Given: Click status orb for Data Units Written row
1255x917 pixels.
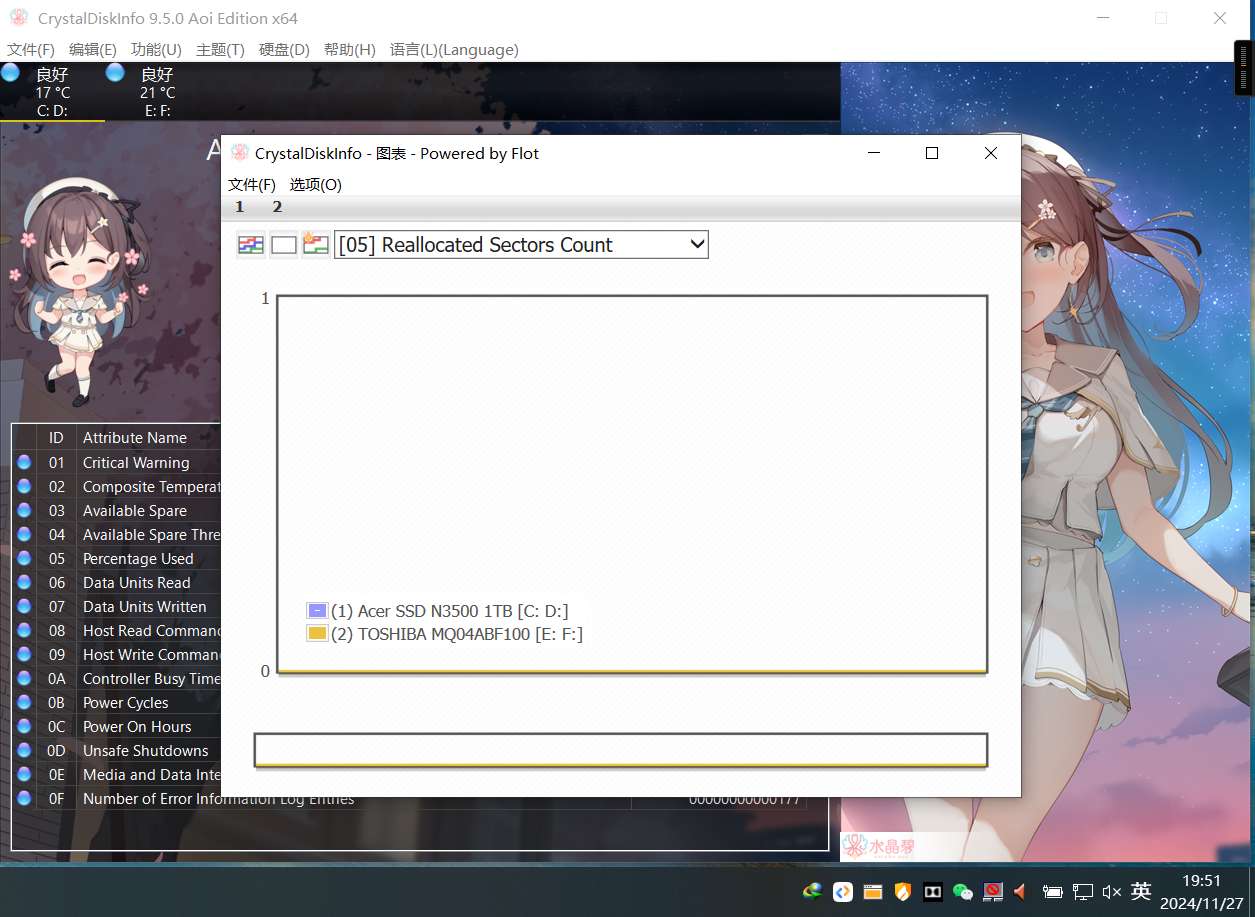Looking at the screenshot, I should [24, 606].
